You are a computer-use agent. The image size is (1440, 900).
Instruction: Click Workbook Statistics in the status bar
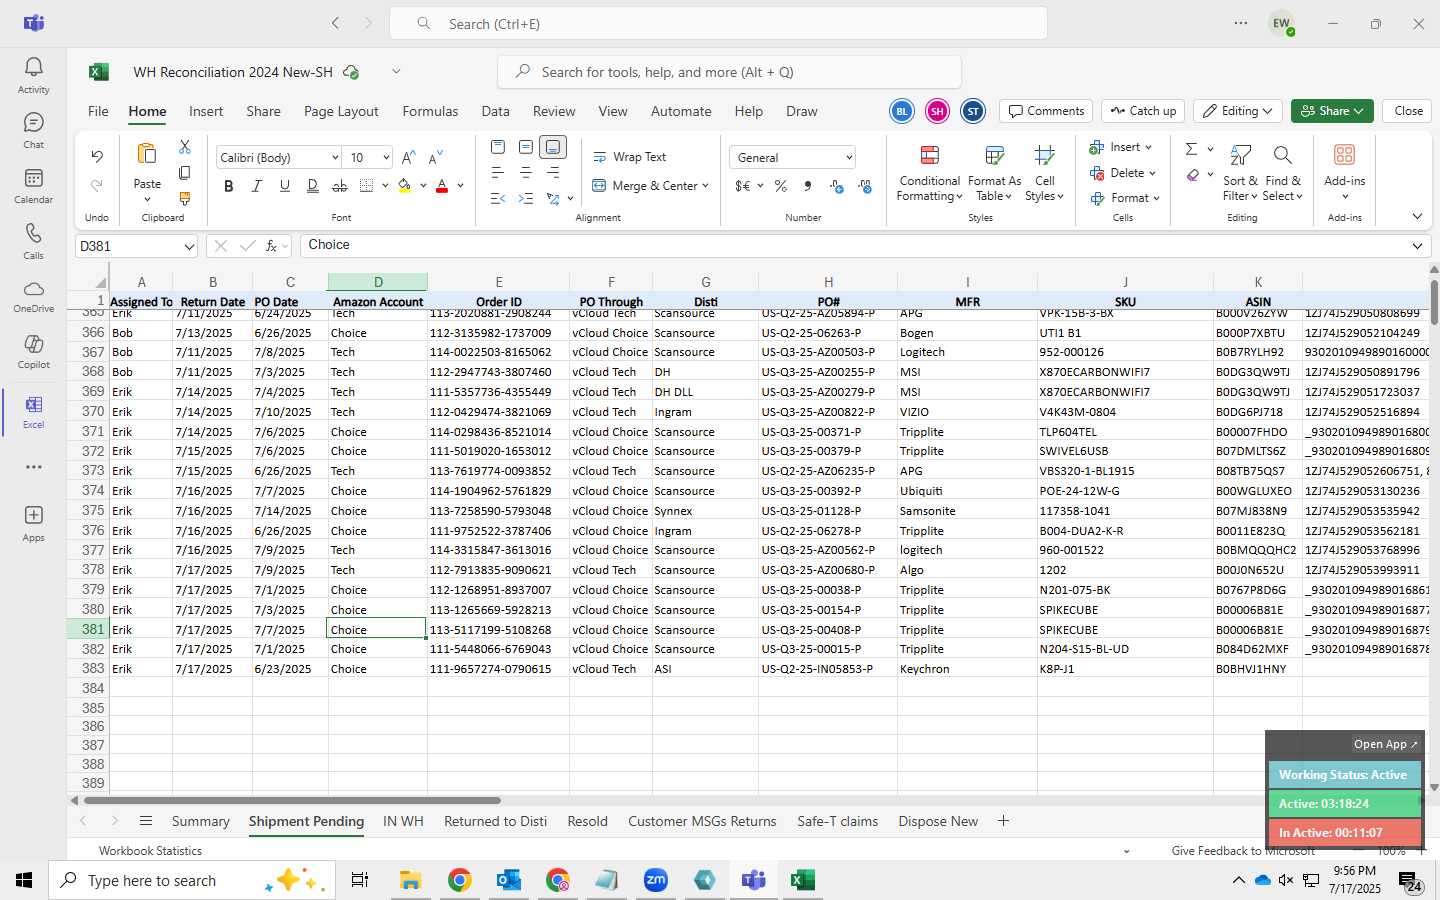150,851
